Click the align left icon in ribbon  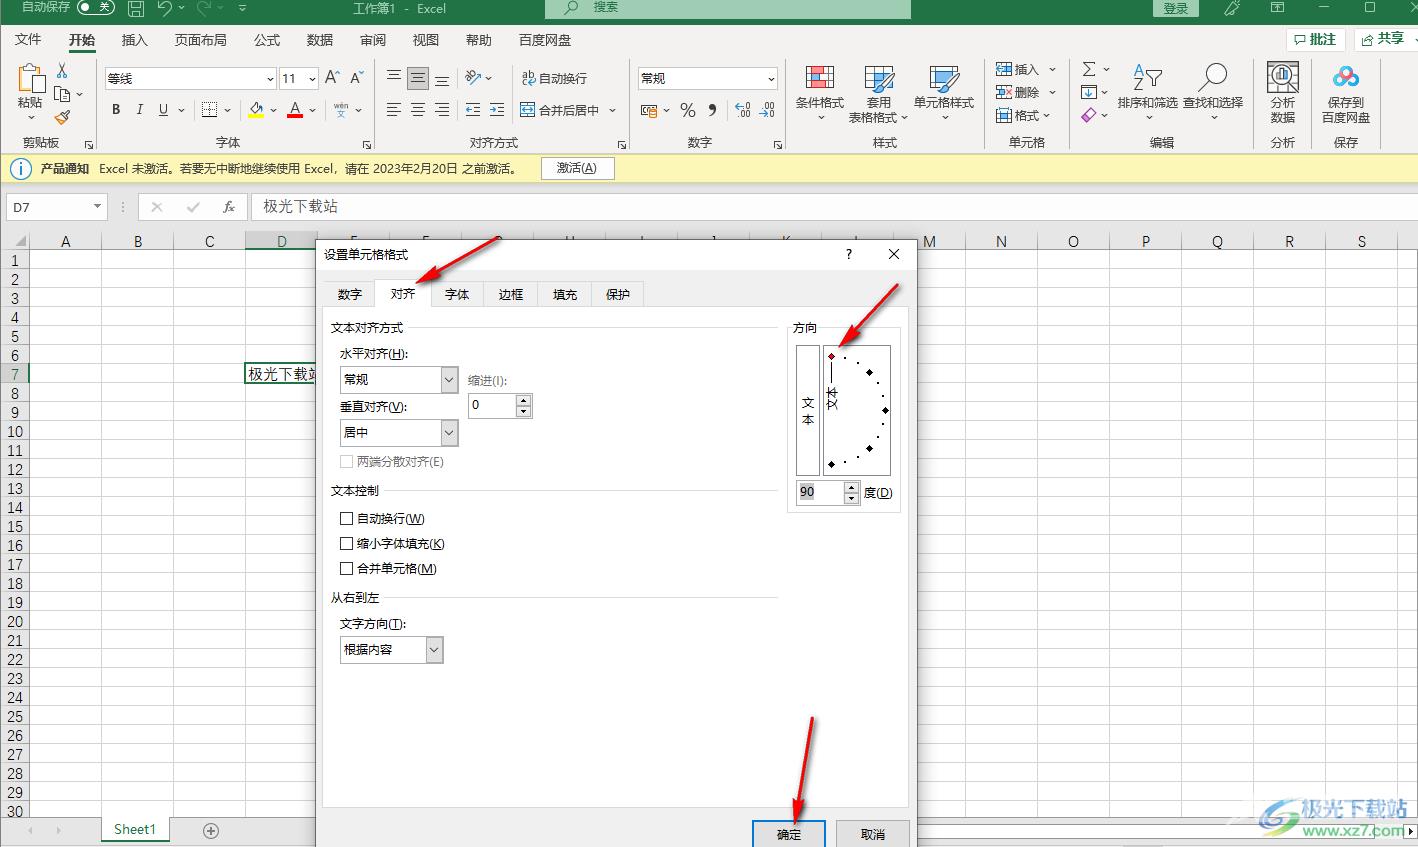pyautogui.click(x=394, y=110)
